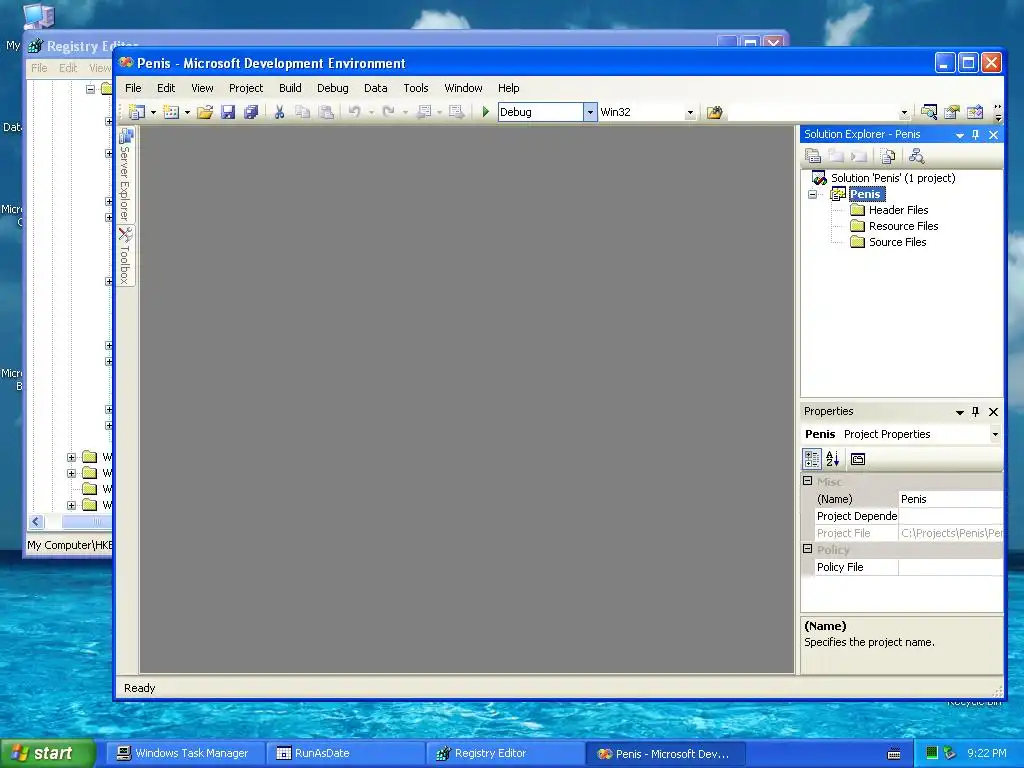This screenshot has width=1024, height=768.
Task: Click the Properties Window toolbar icon
Action: coord(952,112)
